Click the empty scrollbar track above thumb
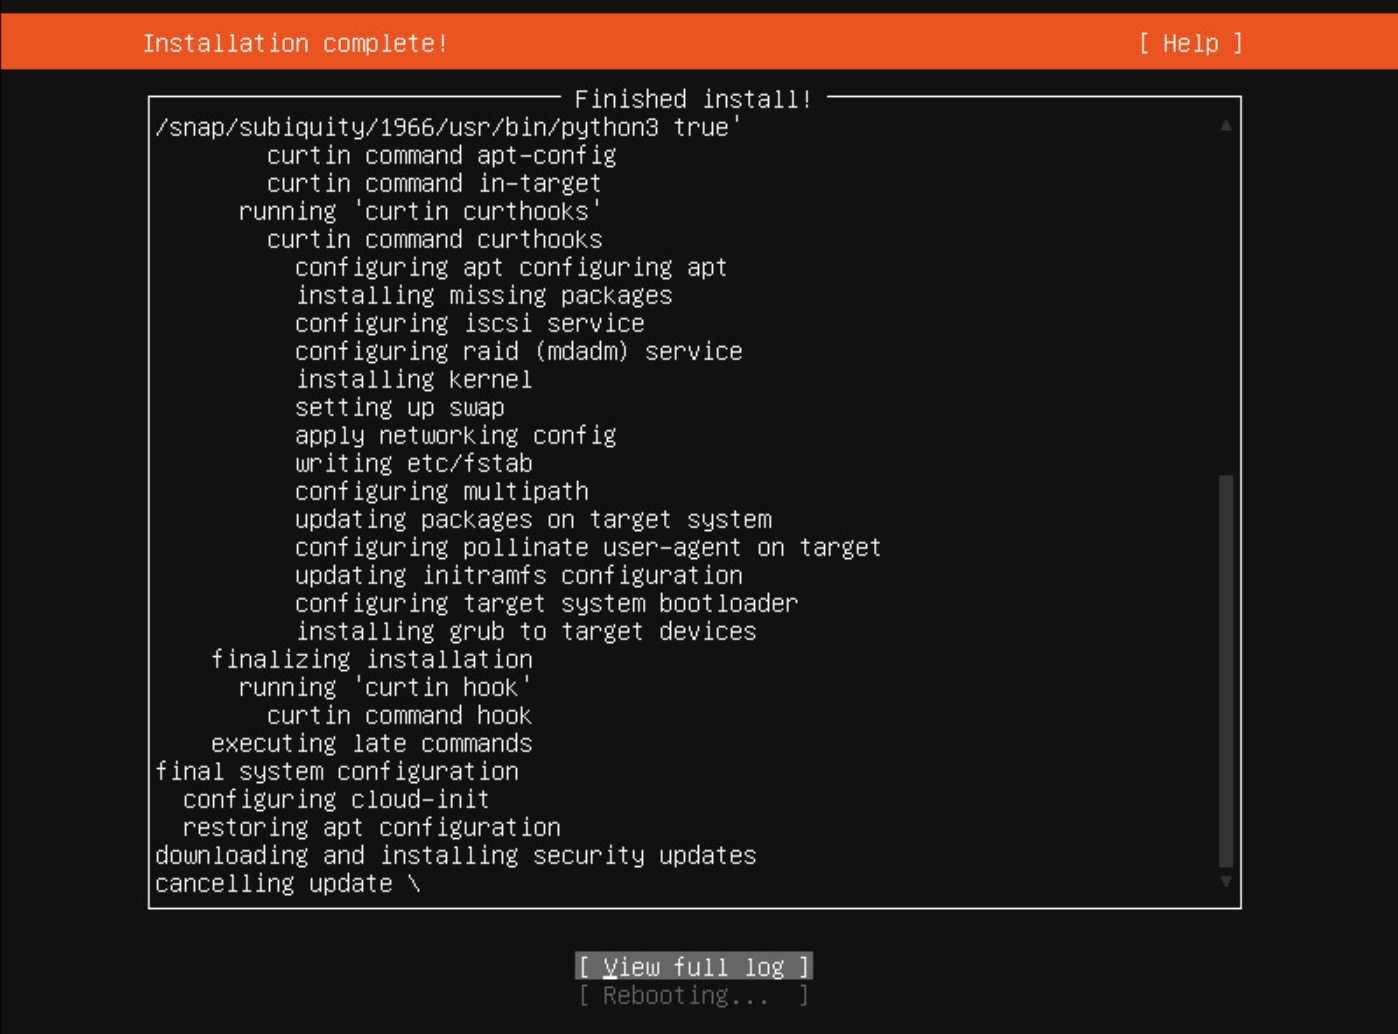The image size is (1398, 1034). [1226, 300]
